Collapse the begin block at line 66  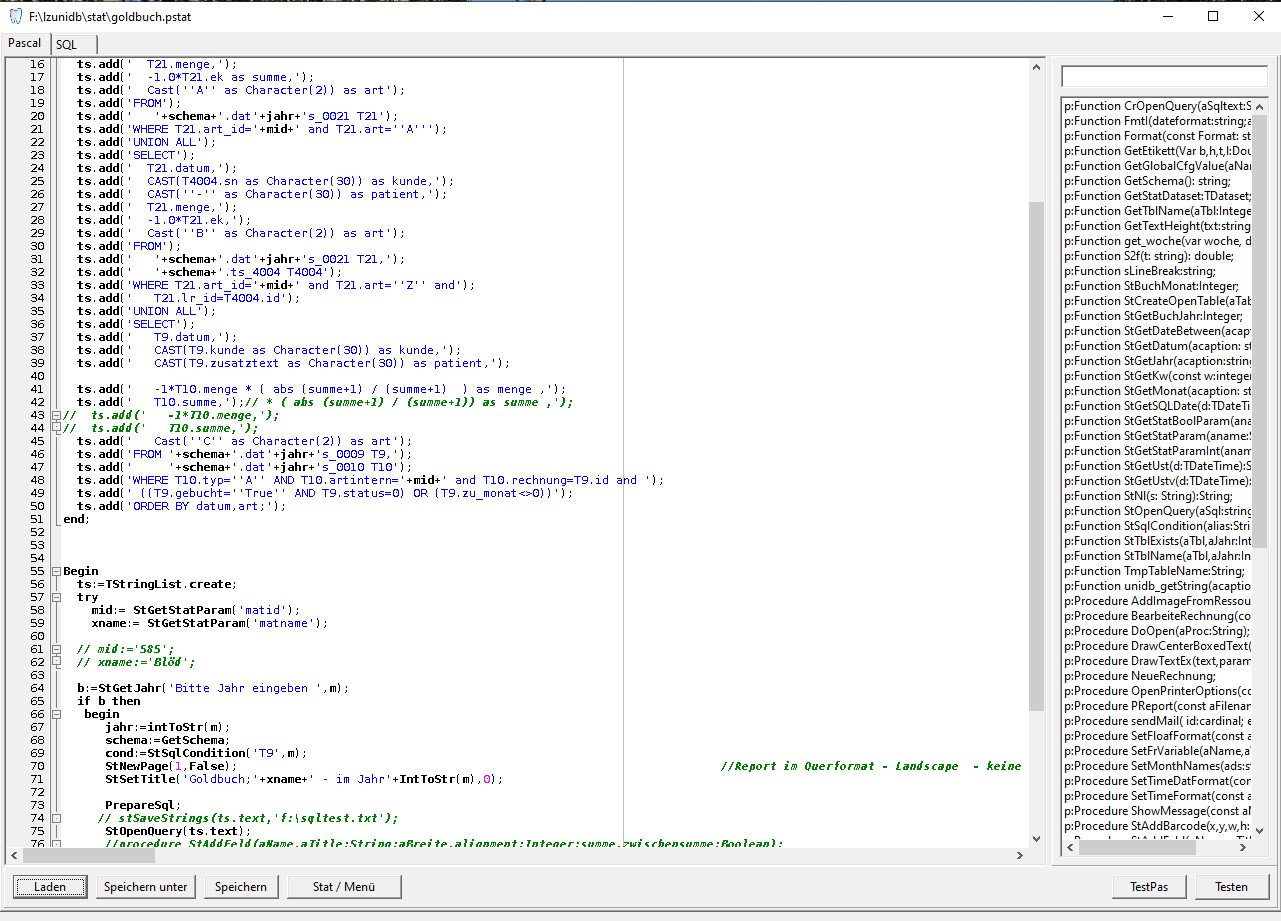tap(56, 714)
